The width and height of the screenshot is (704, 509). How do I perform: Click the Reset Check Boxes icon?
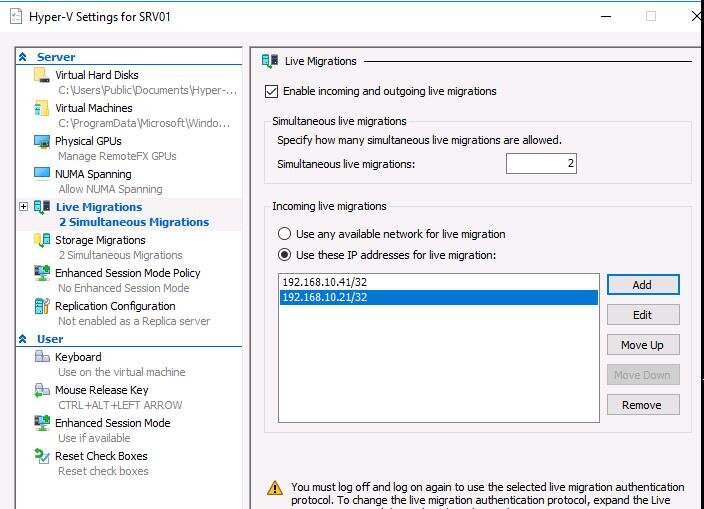click(42, 456)
